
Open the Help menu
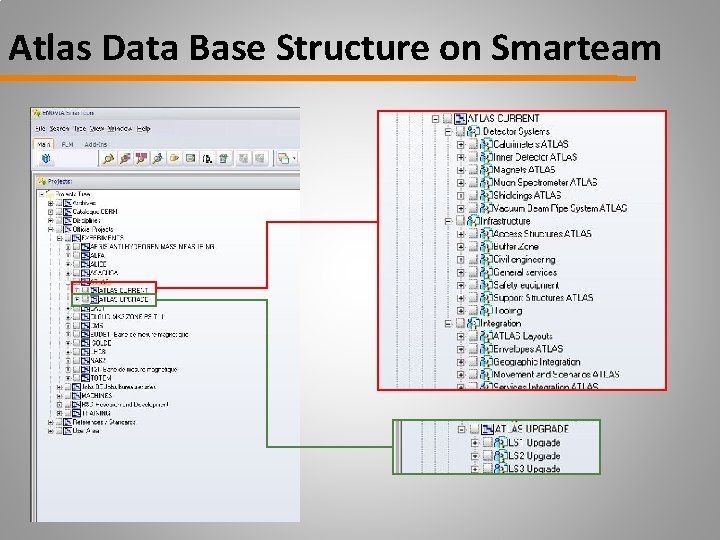pyautogui.click(x=143, y=129)
